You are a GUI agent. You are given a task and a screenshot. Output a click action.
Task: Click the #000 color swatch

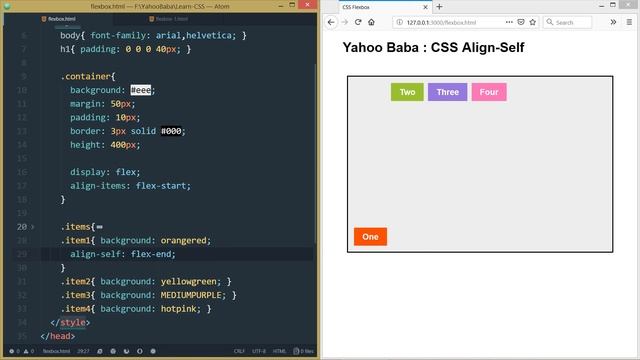pos(171,131)
